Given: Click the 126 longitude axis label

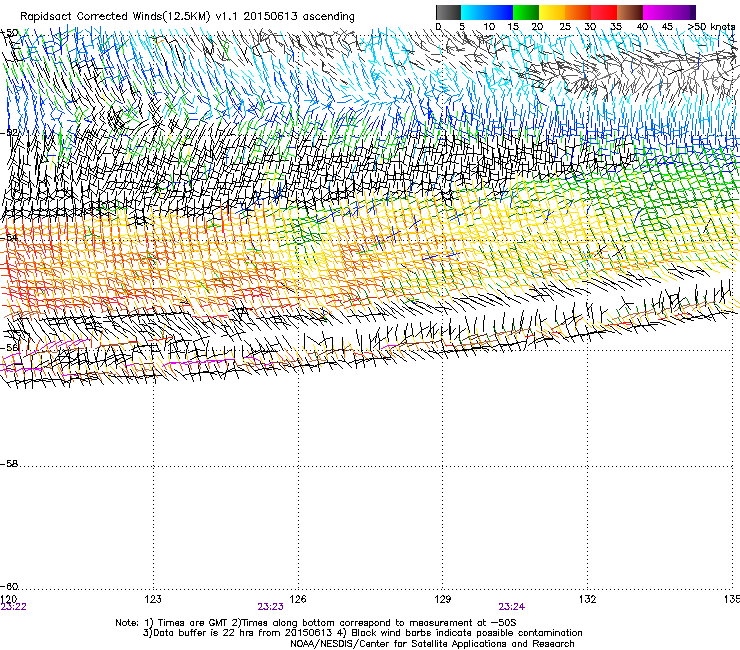Looking at the screenshot, I should pyautogui.click(x=298, y=599).
